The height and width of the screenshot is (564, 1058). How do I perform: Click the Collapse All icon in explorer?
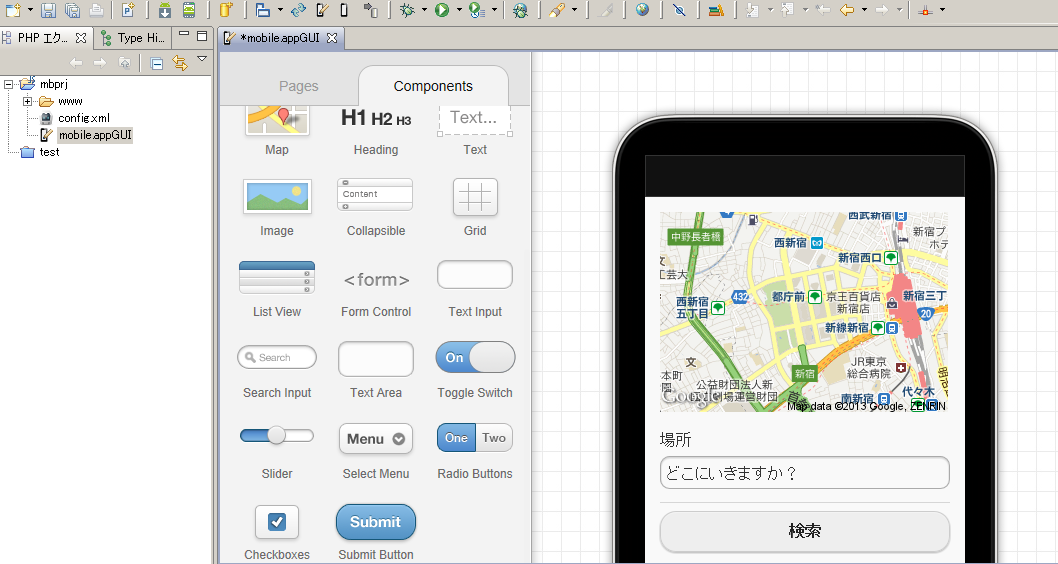tap(157, 63)
